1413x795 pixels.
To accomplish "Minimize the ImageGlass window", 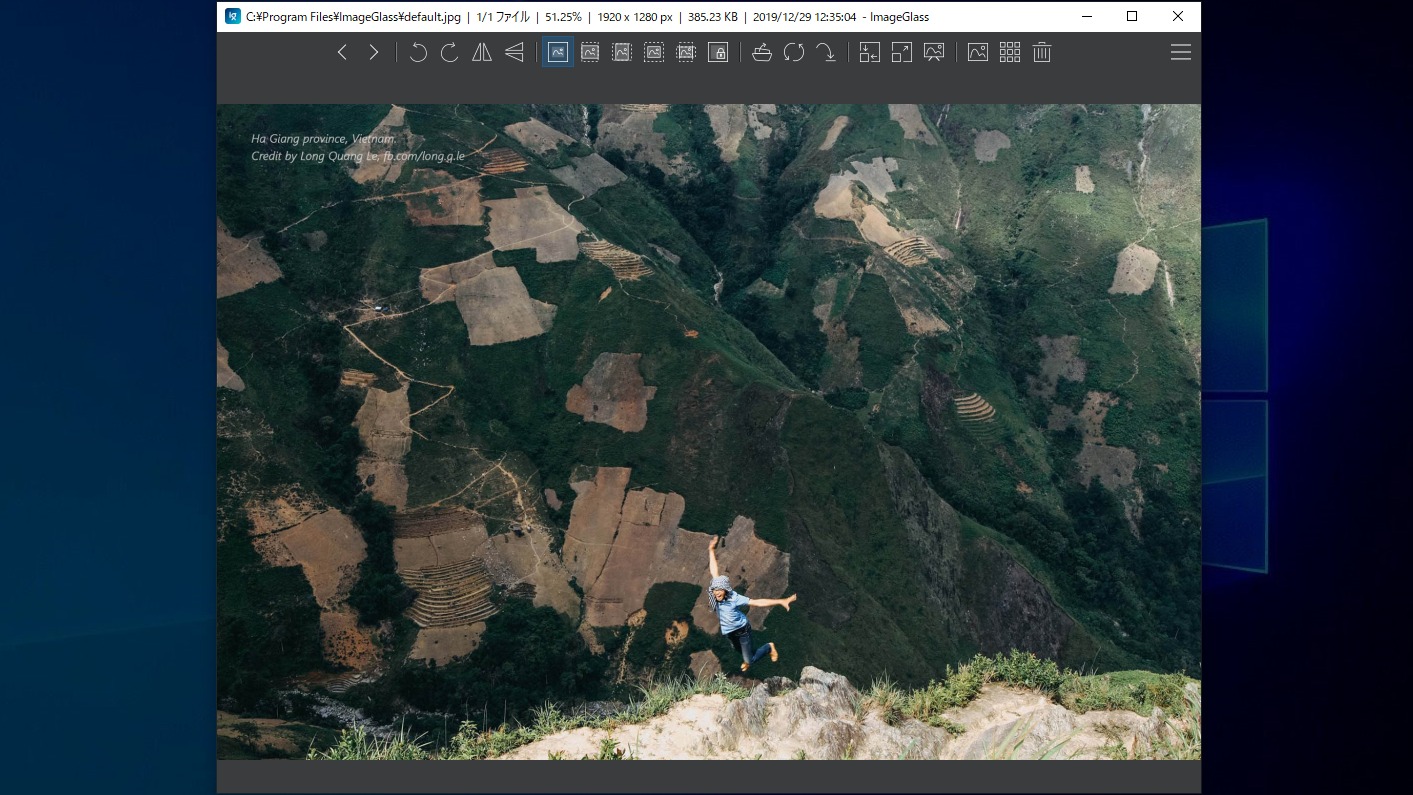I will 1086,16.
